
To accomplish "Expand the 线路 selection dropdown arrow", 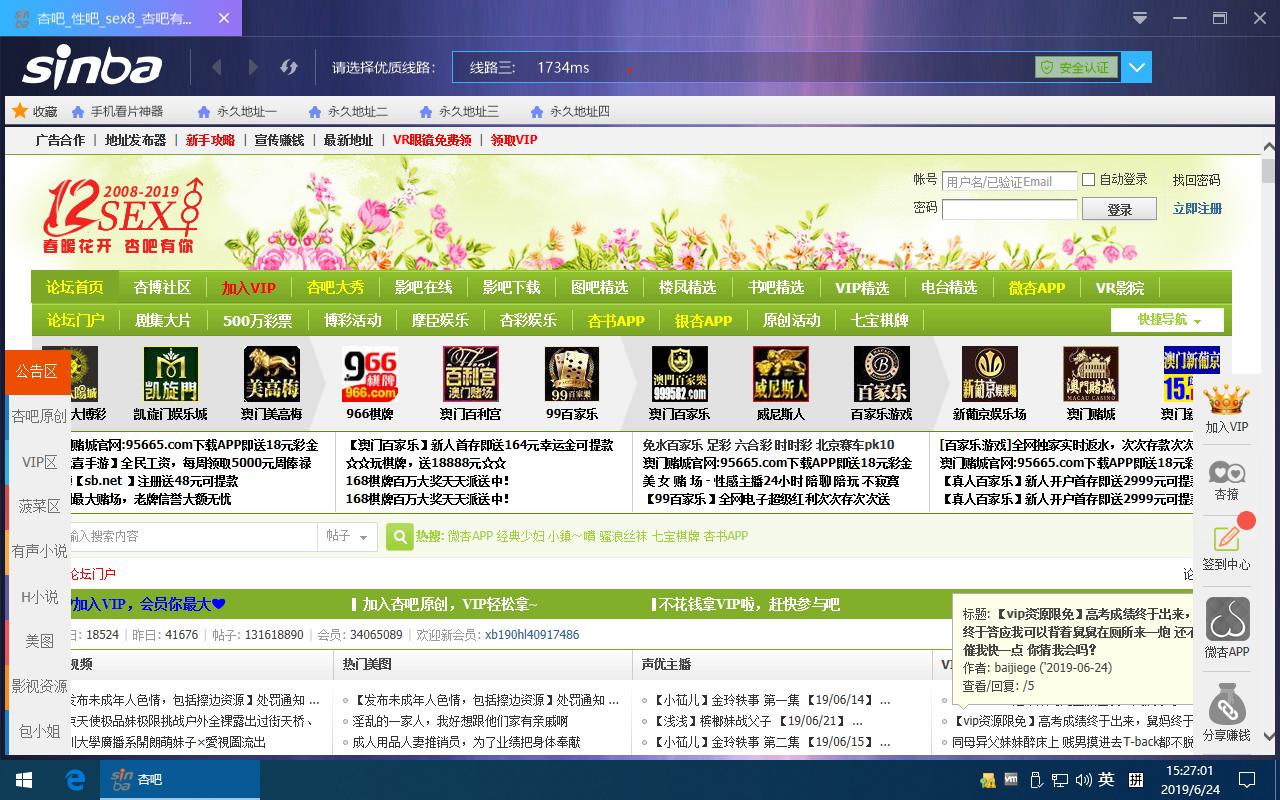I will coord(1136,67).
